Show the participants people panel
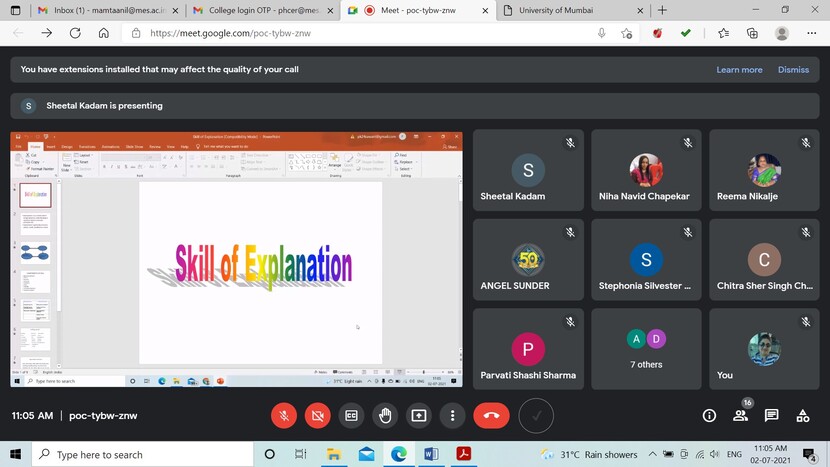Image resolution: width=830 pixels, height=467 pixels. (741, 415)
